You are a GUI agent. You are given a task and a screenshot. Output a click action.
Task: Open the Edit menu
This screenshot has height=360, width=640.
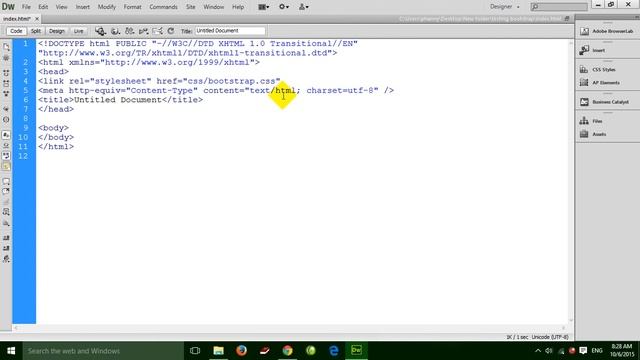pos(43,7)
